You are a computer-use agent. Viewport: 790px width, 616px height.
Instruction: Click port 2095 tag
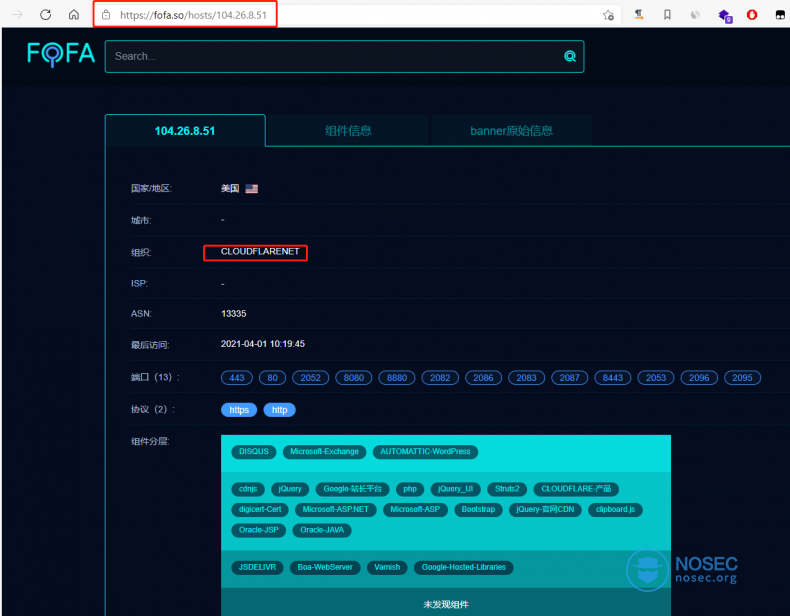pos(742,378)
